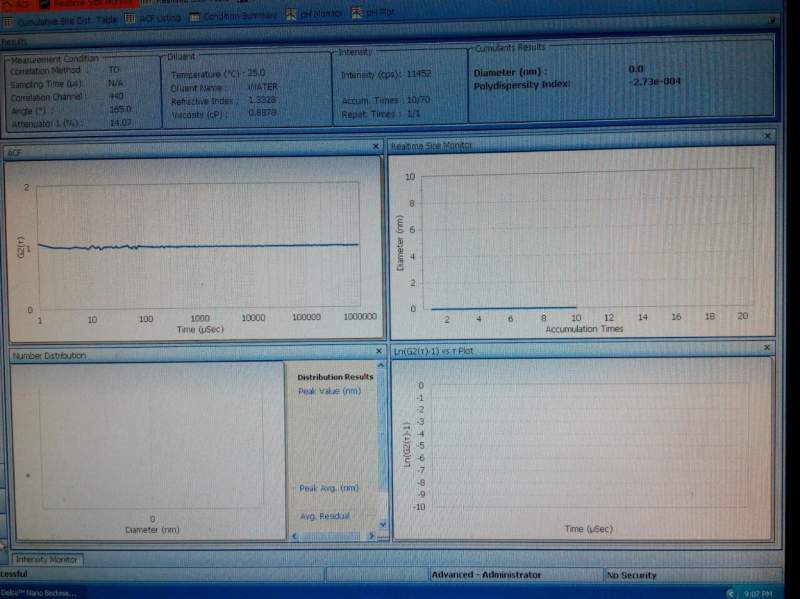This screenshot has height=599, width=800.
Task: Open the ACF Listing view
Action: click(x=153, y=18)
